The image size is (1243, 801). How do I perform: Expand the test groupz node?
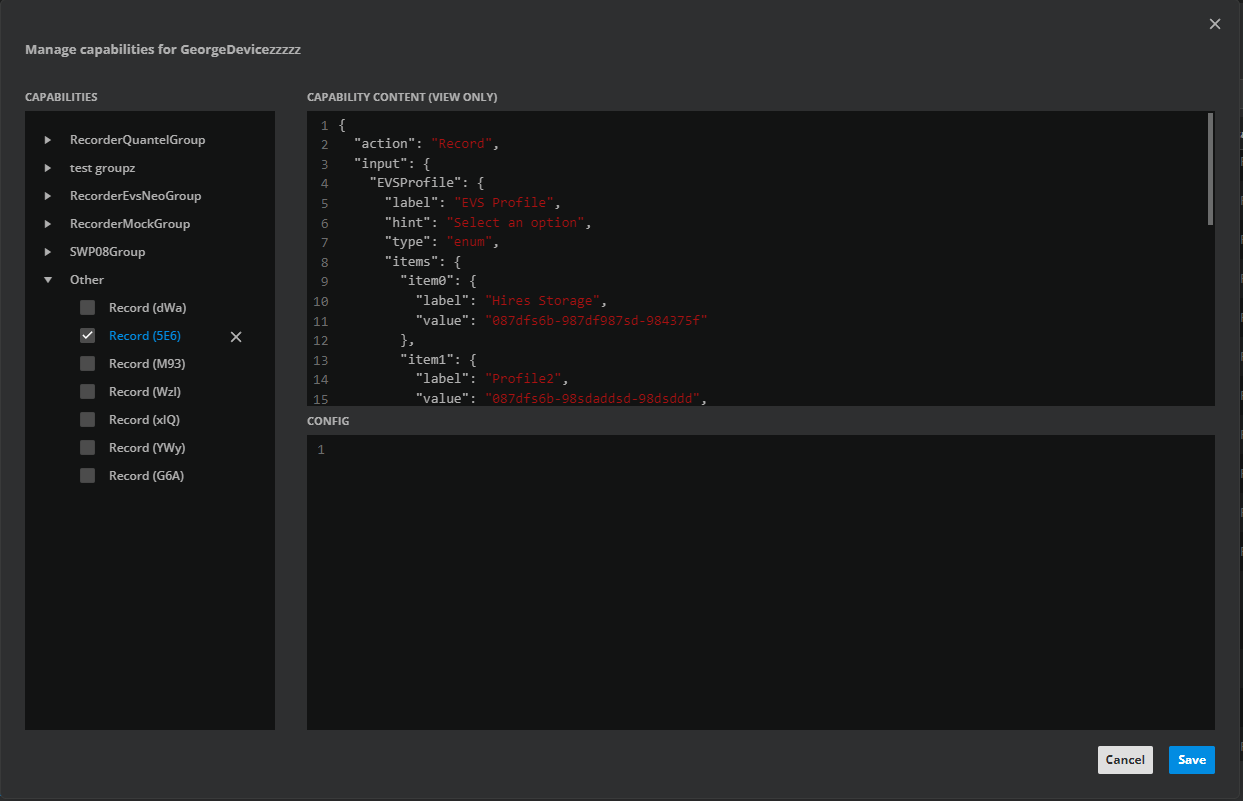[x=48, y=168]
